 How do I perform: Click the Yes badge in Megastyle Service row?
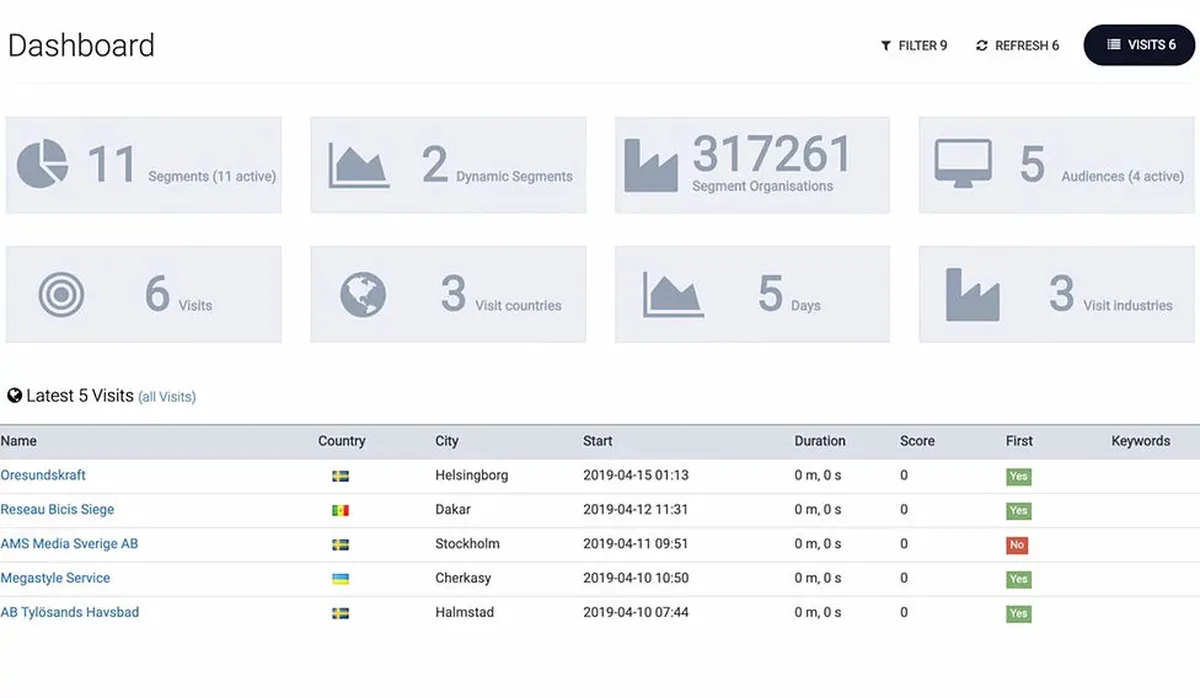[1018, 579]
